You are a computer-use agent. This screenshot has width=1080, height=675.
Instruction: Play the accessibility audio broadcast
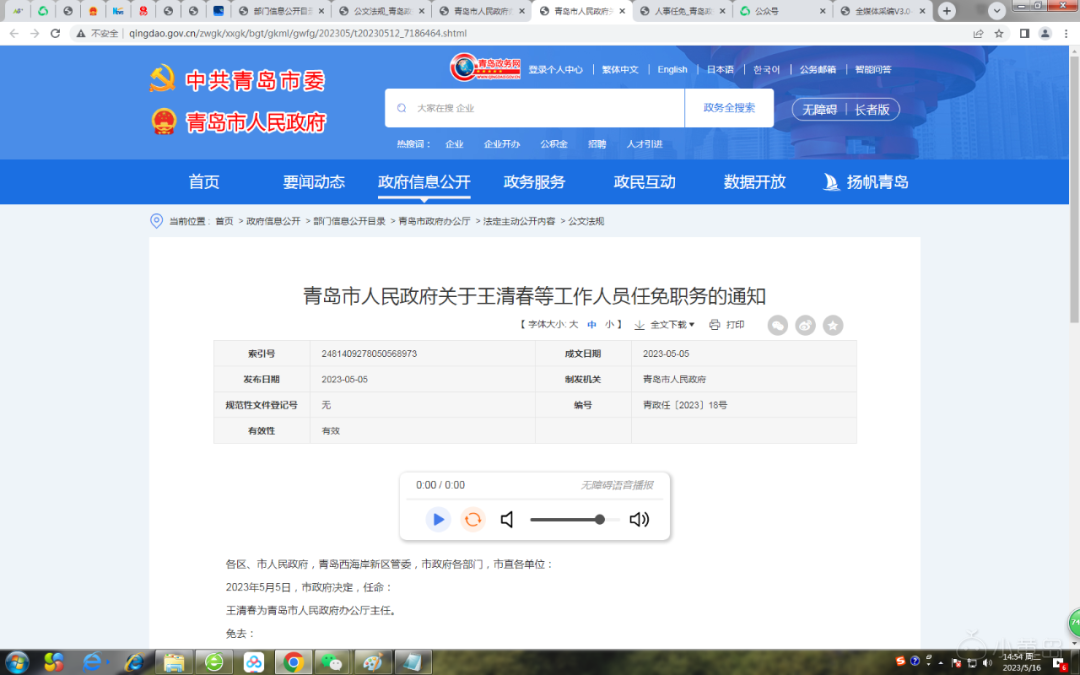point(438,519)
